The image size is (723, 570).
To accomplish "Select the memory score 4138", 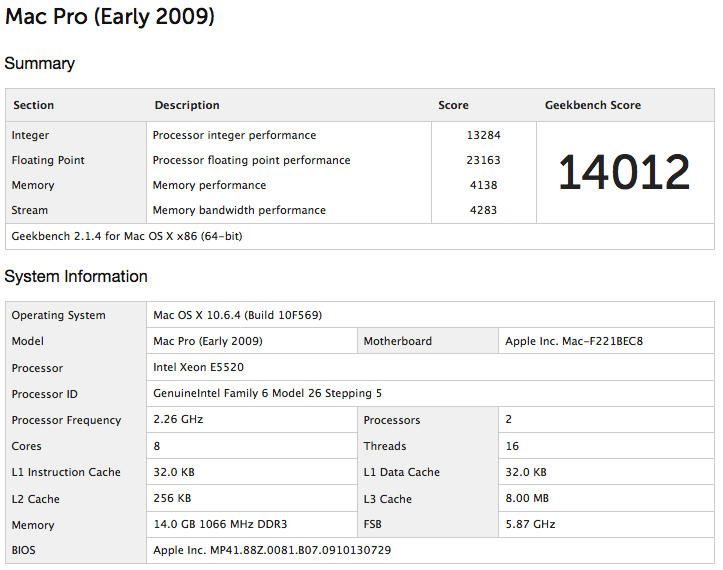I will point(483,185).
